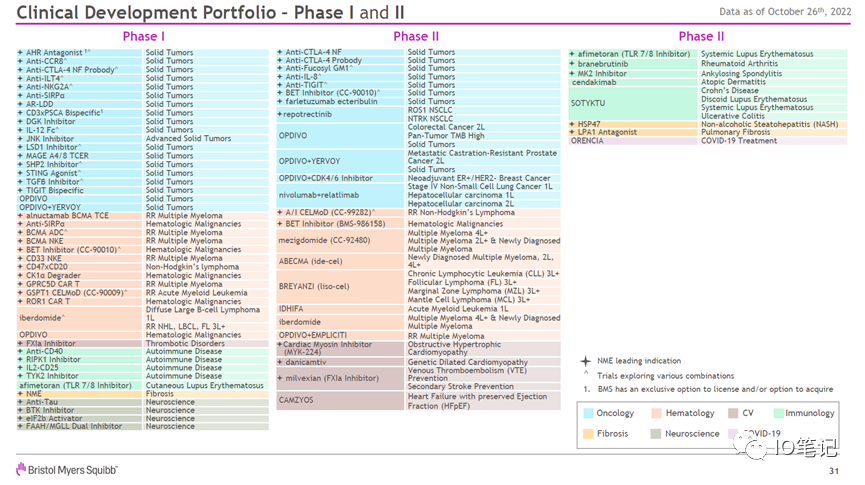The image size is (865, 485).
Task: Click the 'Anti-Fucosyl GM1' entry
Action: [x=317, y=68]
